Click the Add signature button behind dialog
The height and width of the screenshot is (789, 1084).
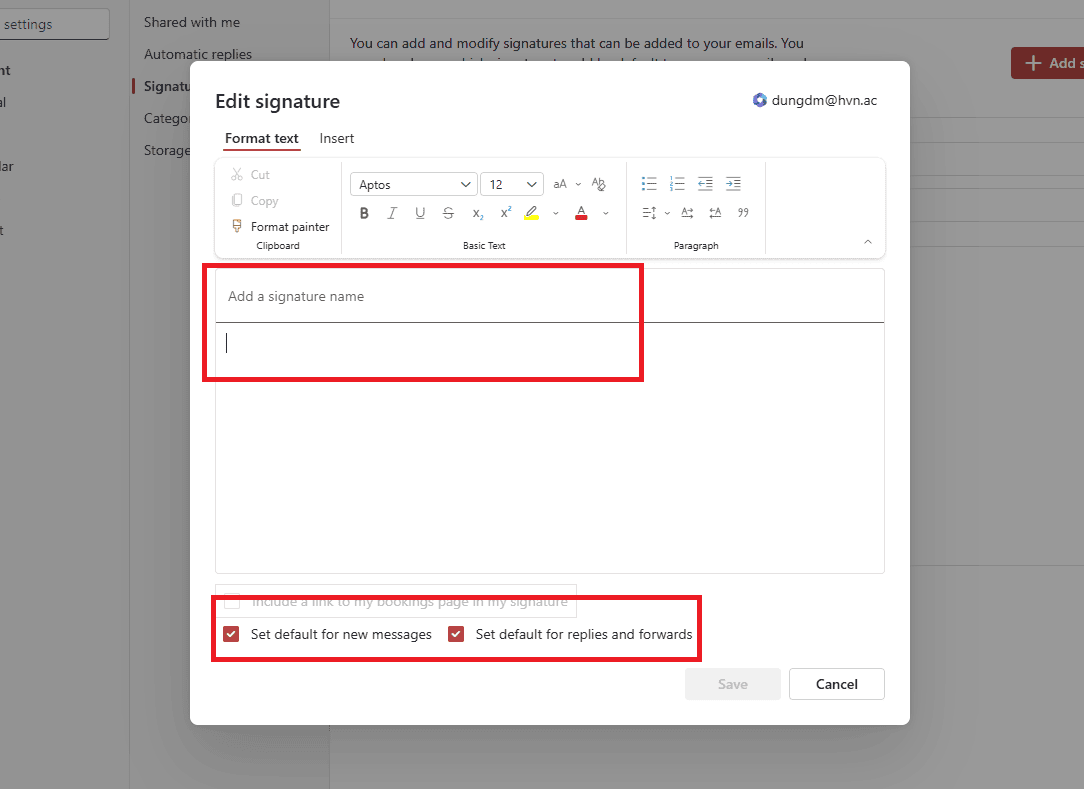(x=1047, y=63)
